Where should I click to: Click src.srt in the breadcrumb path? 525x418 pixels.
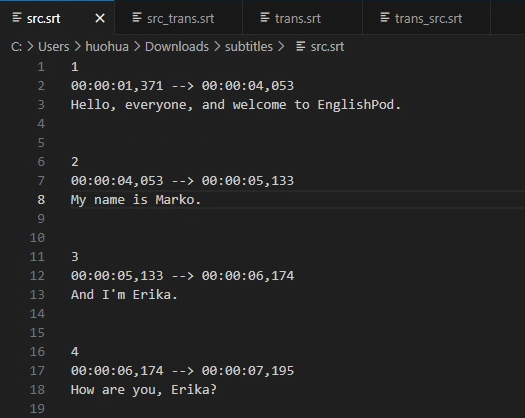(327, 47)
